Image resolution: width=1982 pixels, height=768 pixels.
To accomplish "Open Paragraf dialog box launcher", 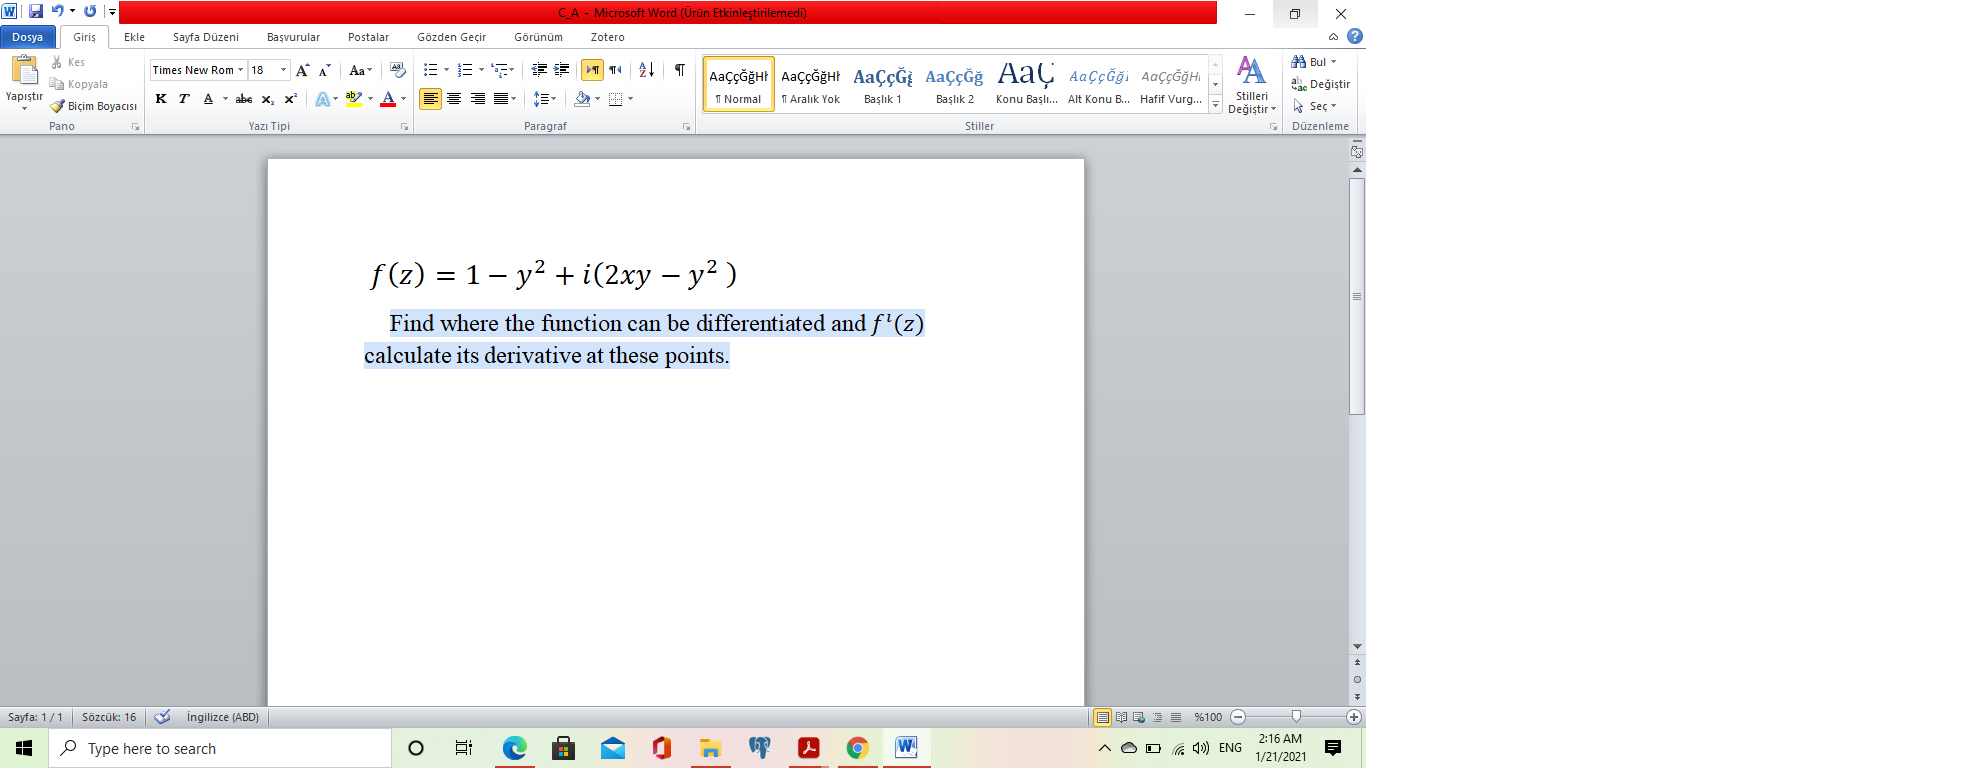I will coord(687,127).
